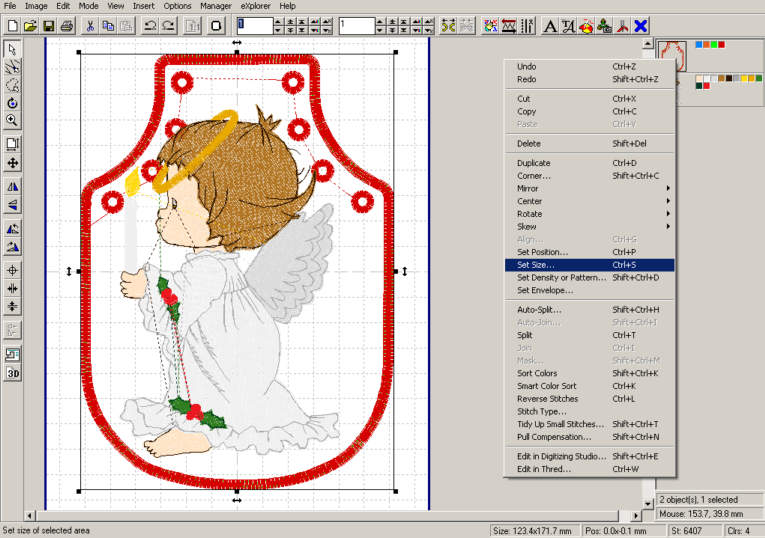The width and height of the screenshot is (765, 538).
Task: Click the Cut scissors icon
Action: (90, 25)
